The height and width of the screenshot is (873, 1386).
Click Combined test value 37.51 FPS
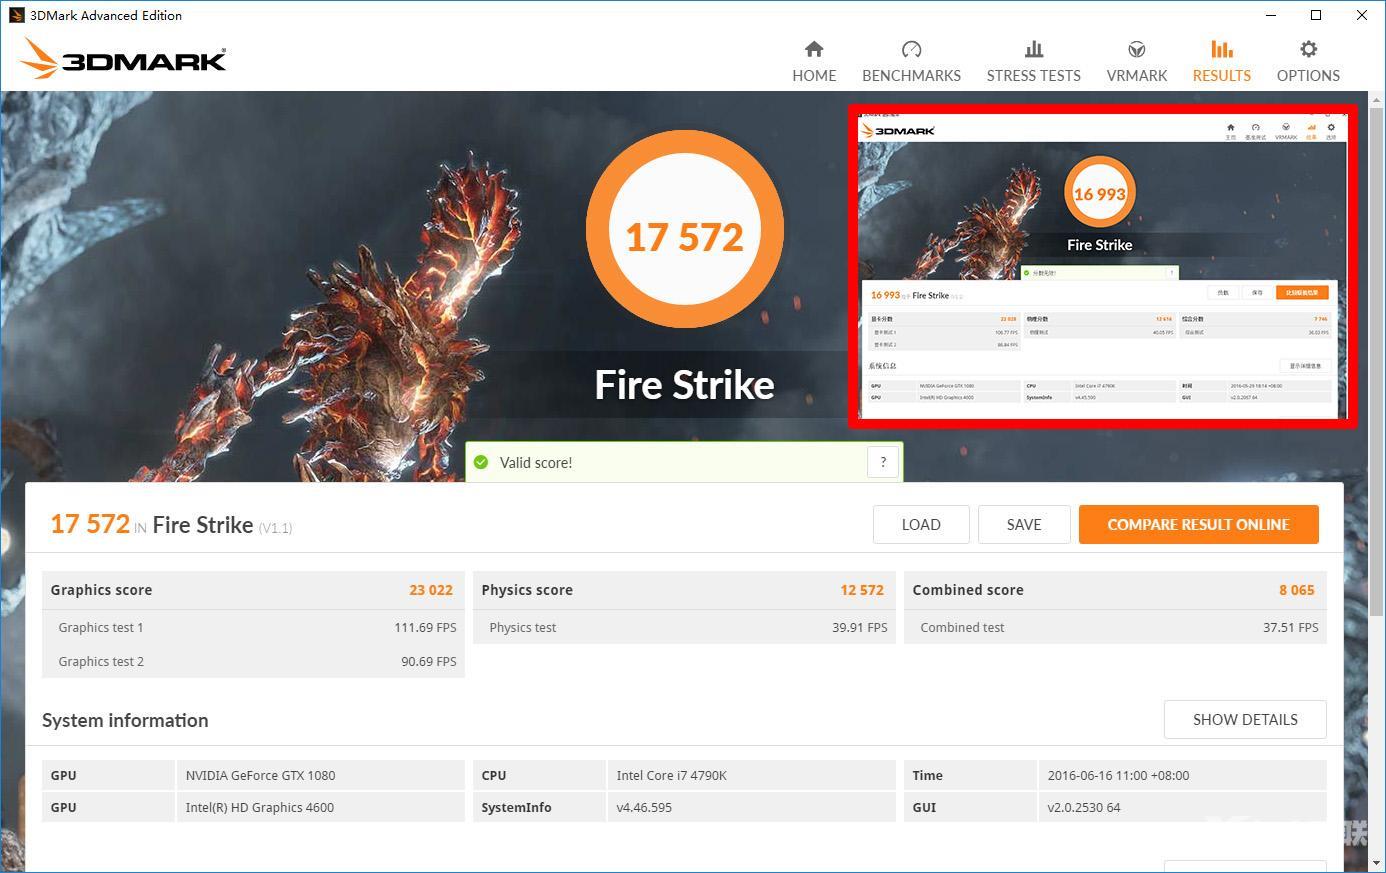[x=1291, y=627]
